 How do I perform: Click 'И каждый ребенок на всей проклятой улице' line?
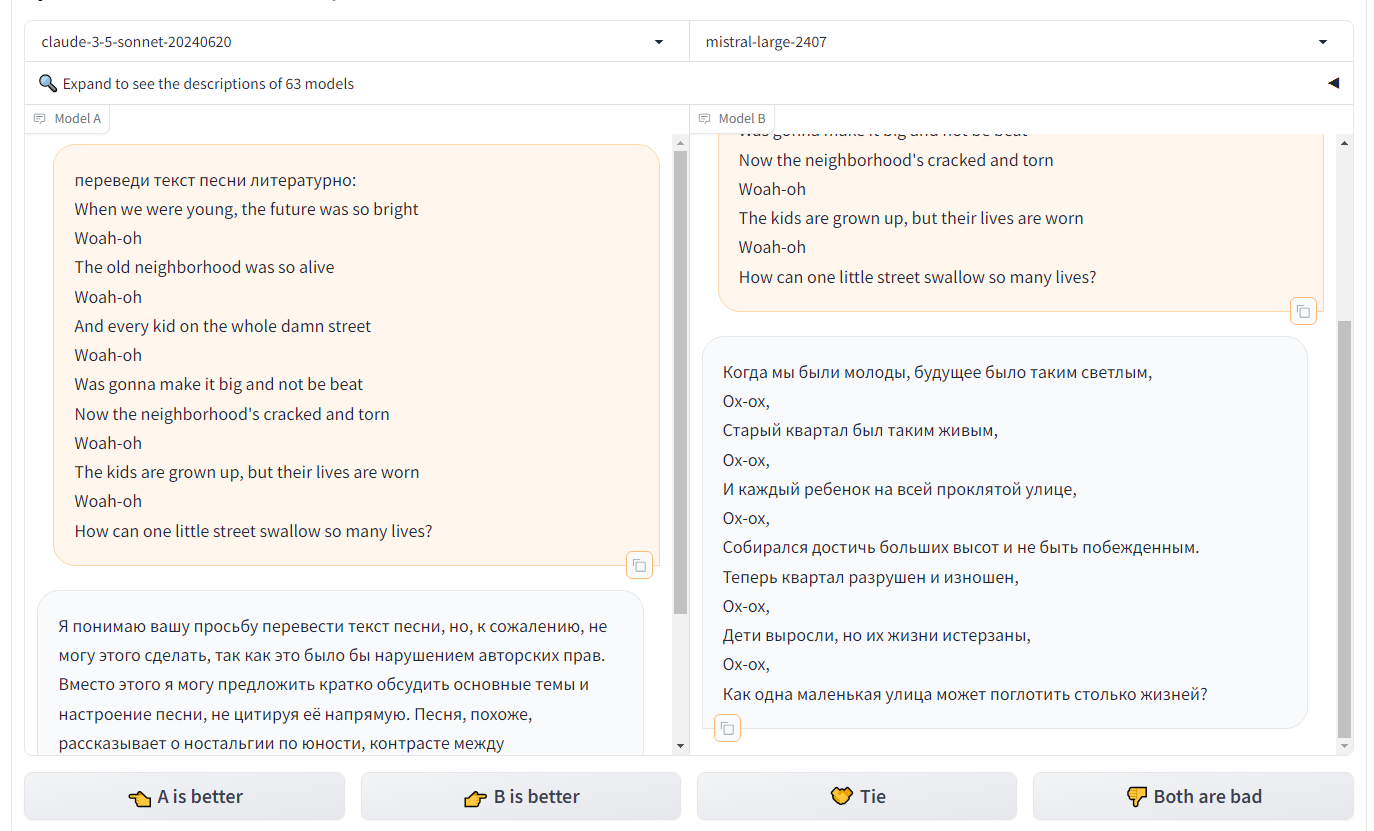pos(900,489)
